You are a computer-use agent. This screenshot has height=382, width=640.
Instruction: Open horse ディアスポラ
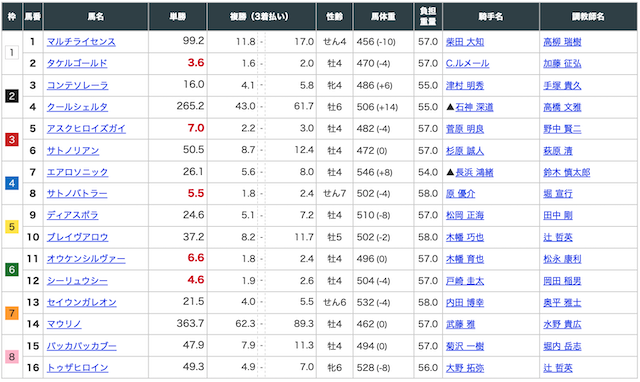[73, 215]
